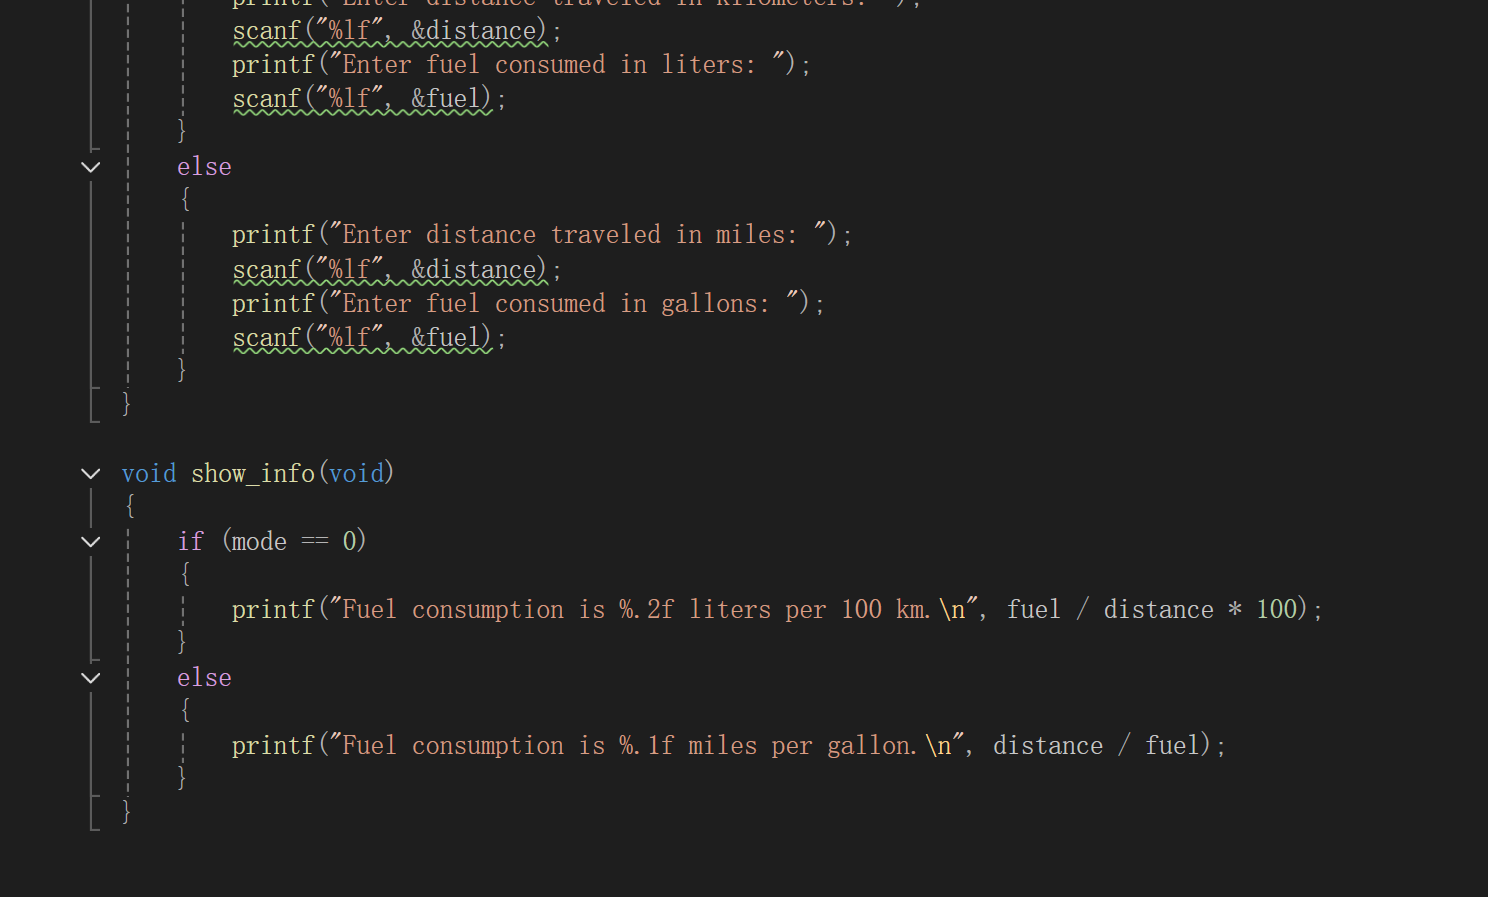The height and width of the screenshot is (897, 1488).
Task: Collapse the if (mode == 0) block
Action: pos(91,541)
